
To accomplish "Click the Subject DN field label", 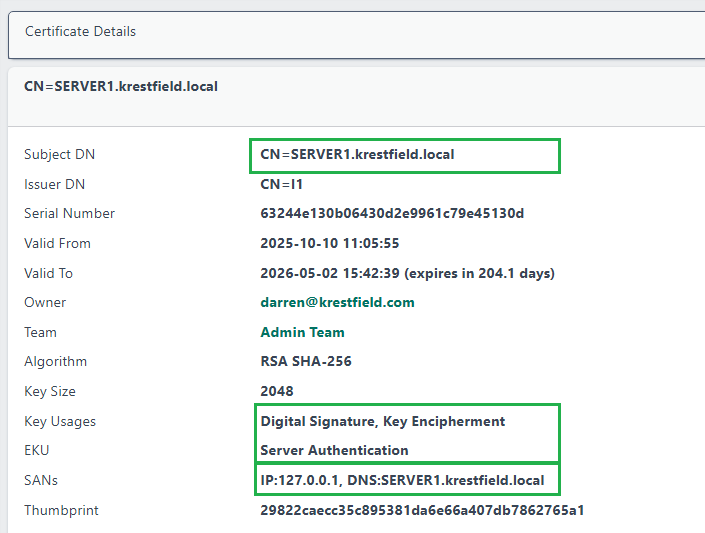I will (x=60, y=155).
